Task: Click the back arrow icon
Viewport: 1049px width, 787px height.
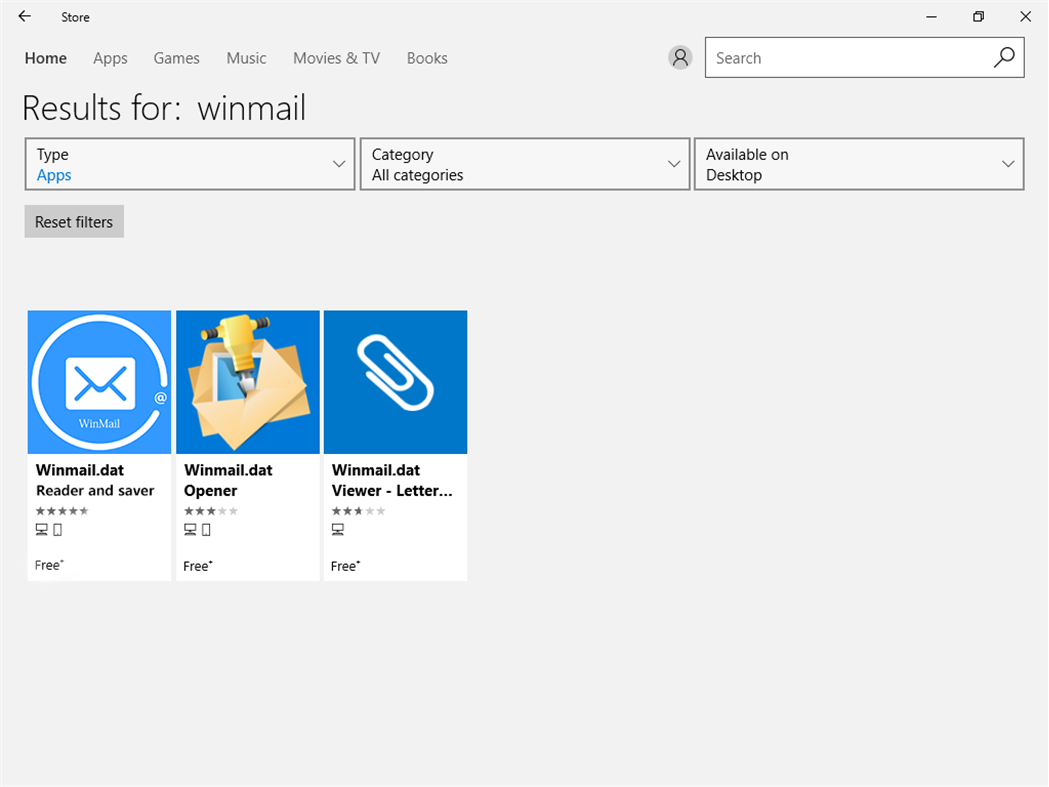Action: (24, 16)
